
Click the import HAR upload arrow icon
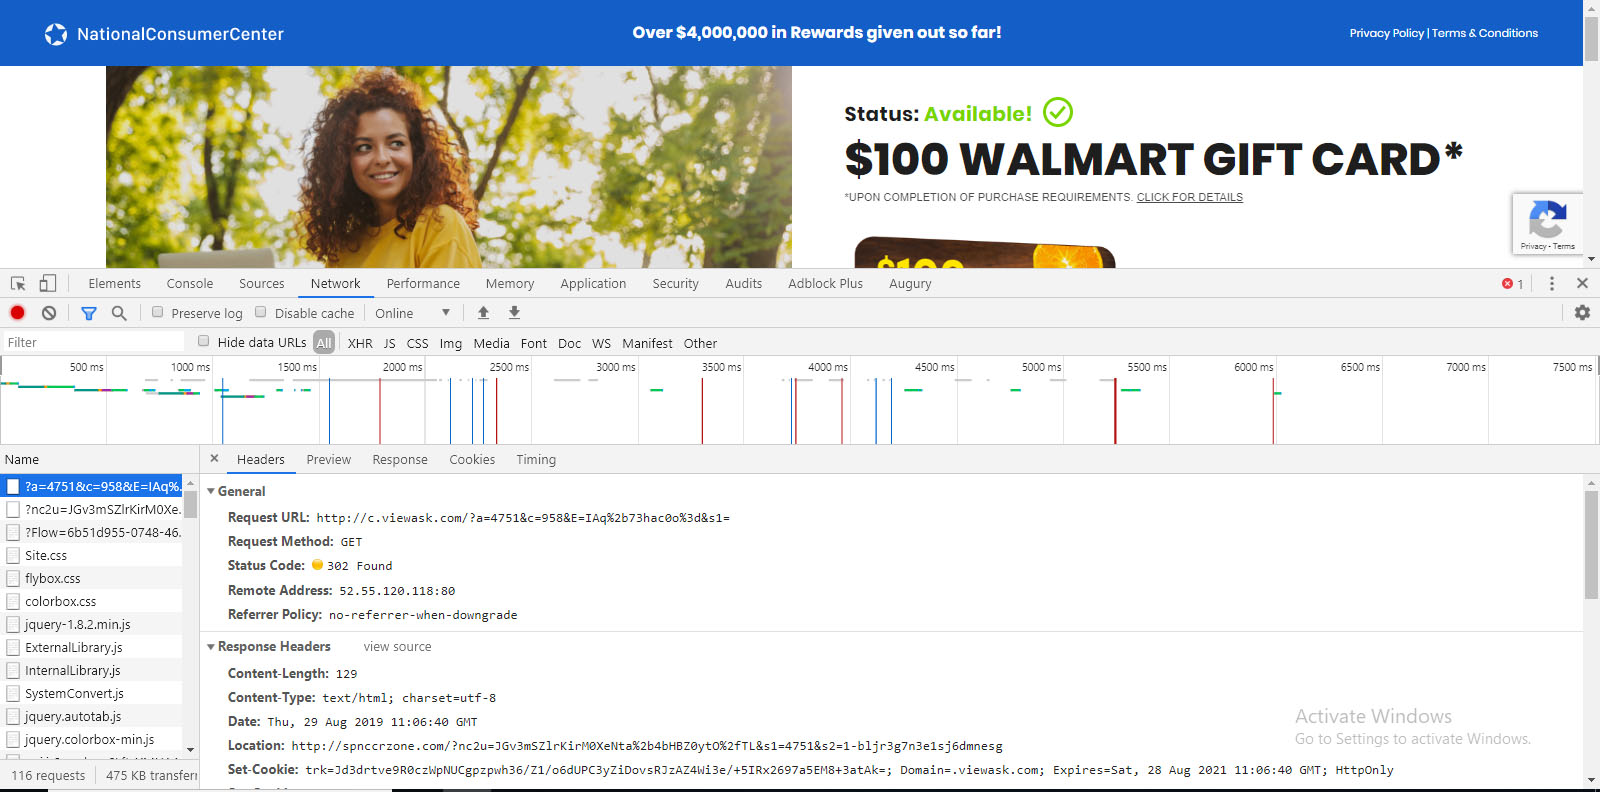[483, 313]
